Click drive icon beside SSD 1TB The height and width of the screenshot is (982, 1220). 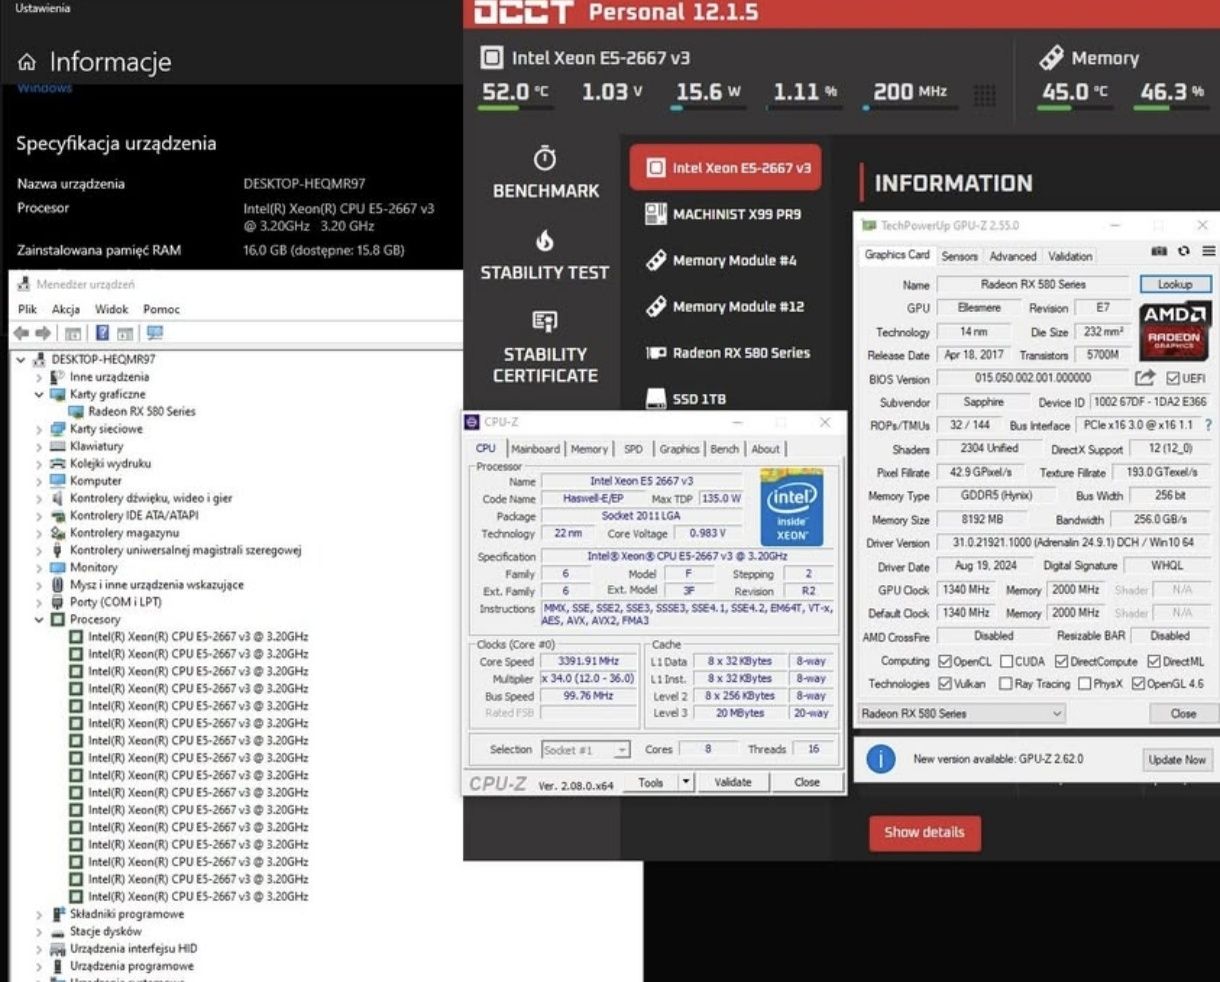point(655,399)
